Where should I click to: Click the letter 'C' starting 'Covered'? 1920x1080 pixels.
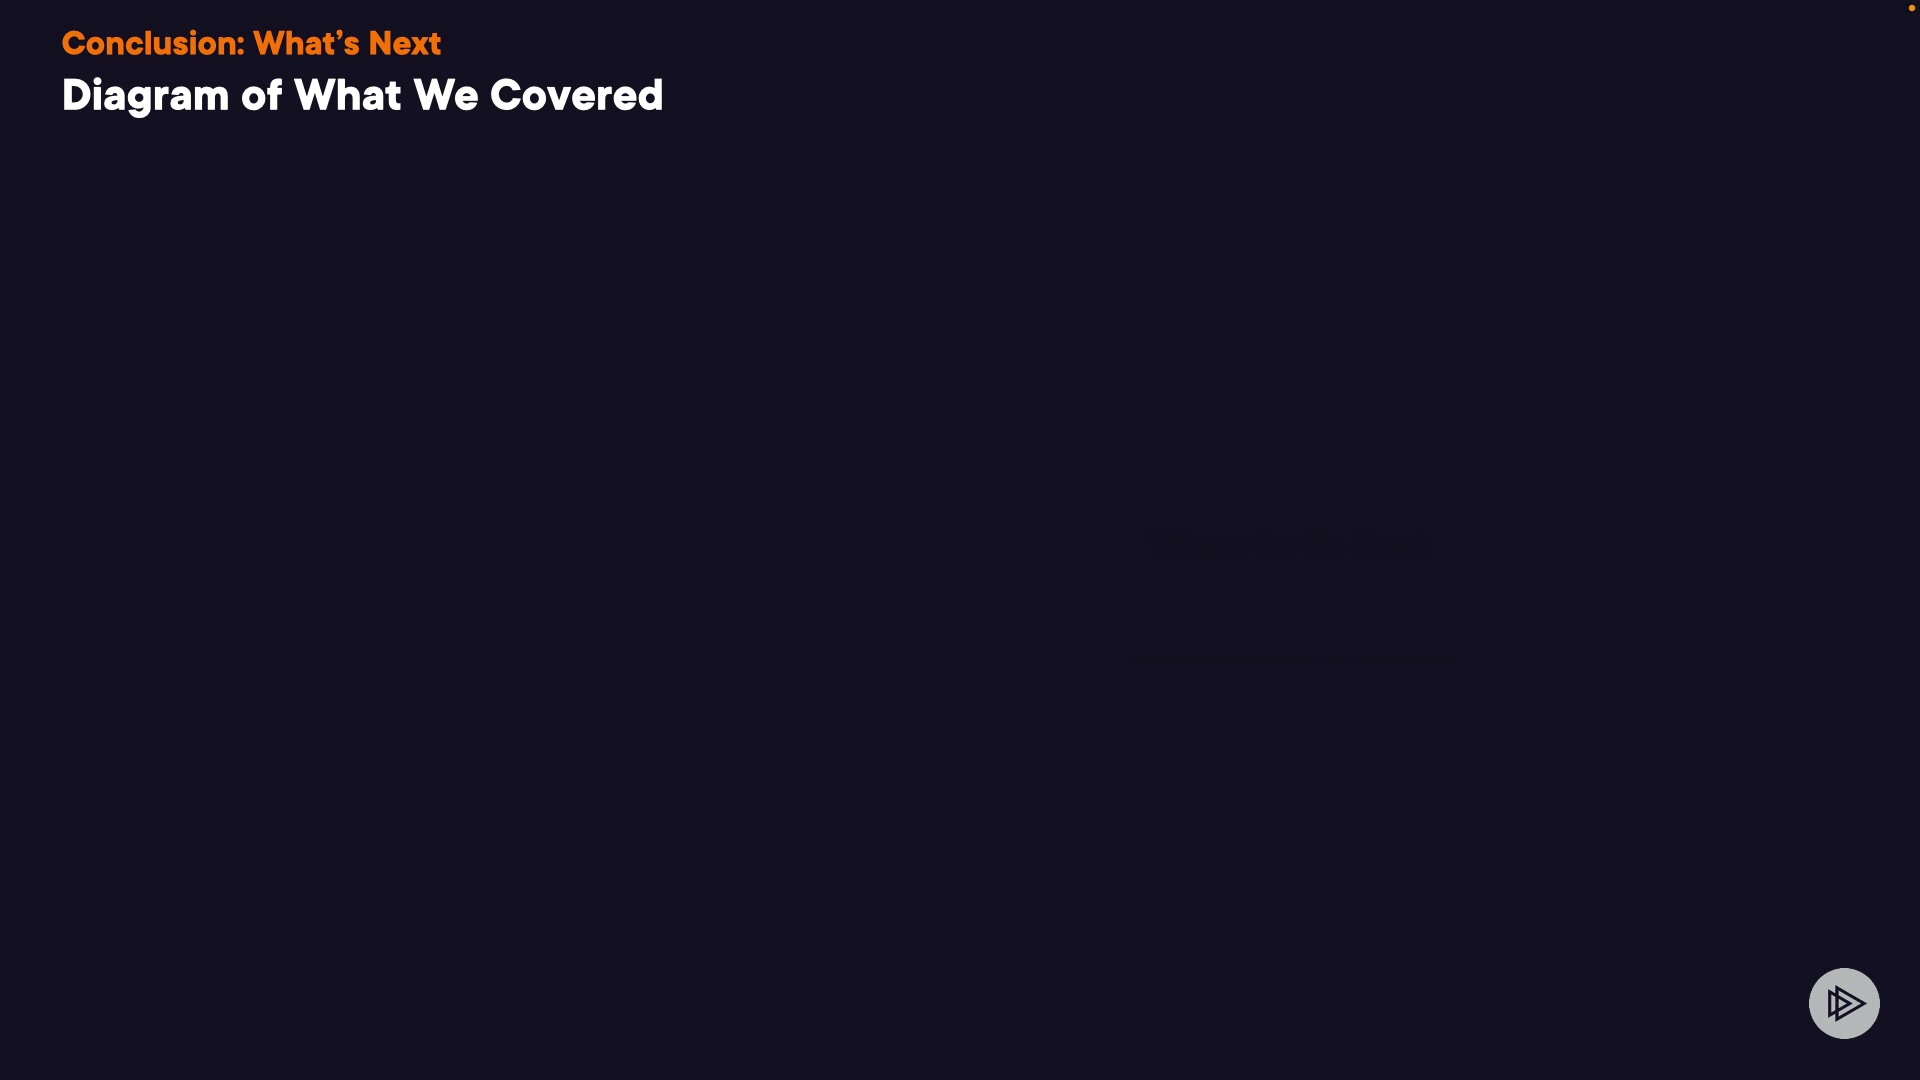(505, 96)
